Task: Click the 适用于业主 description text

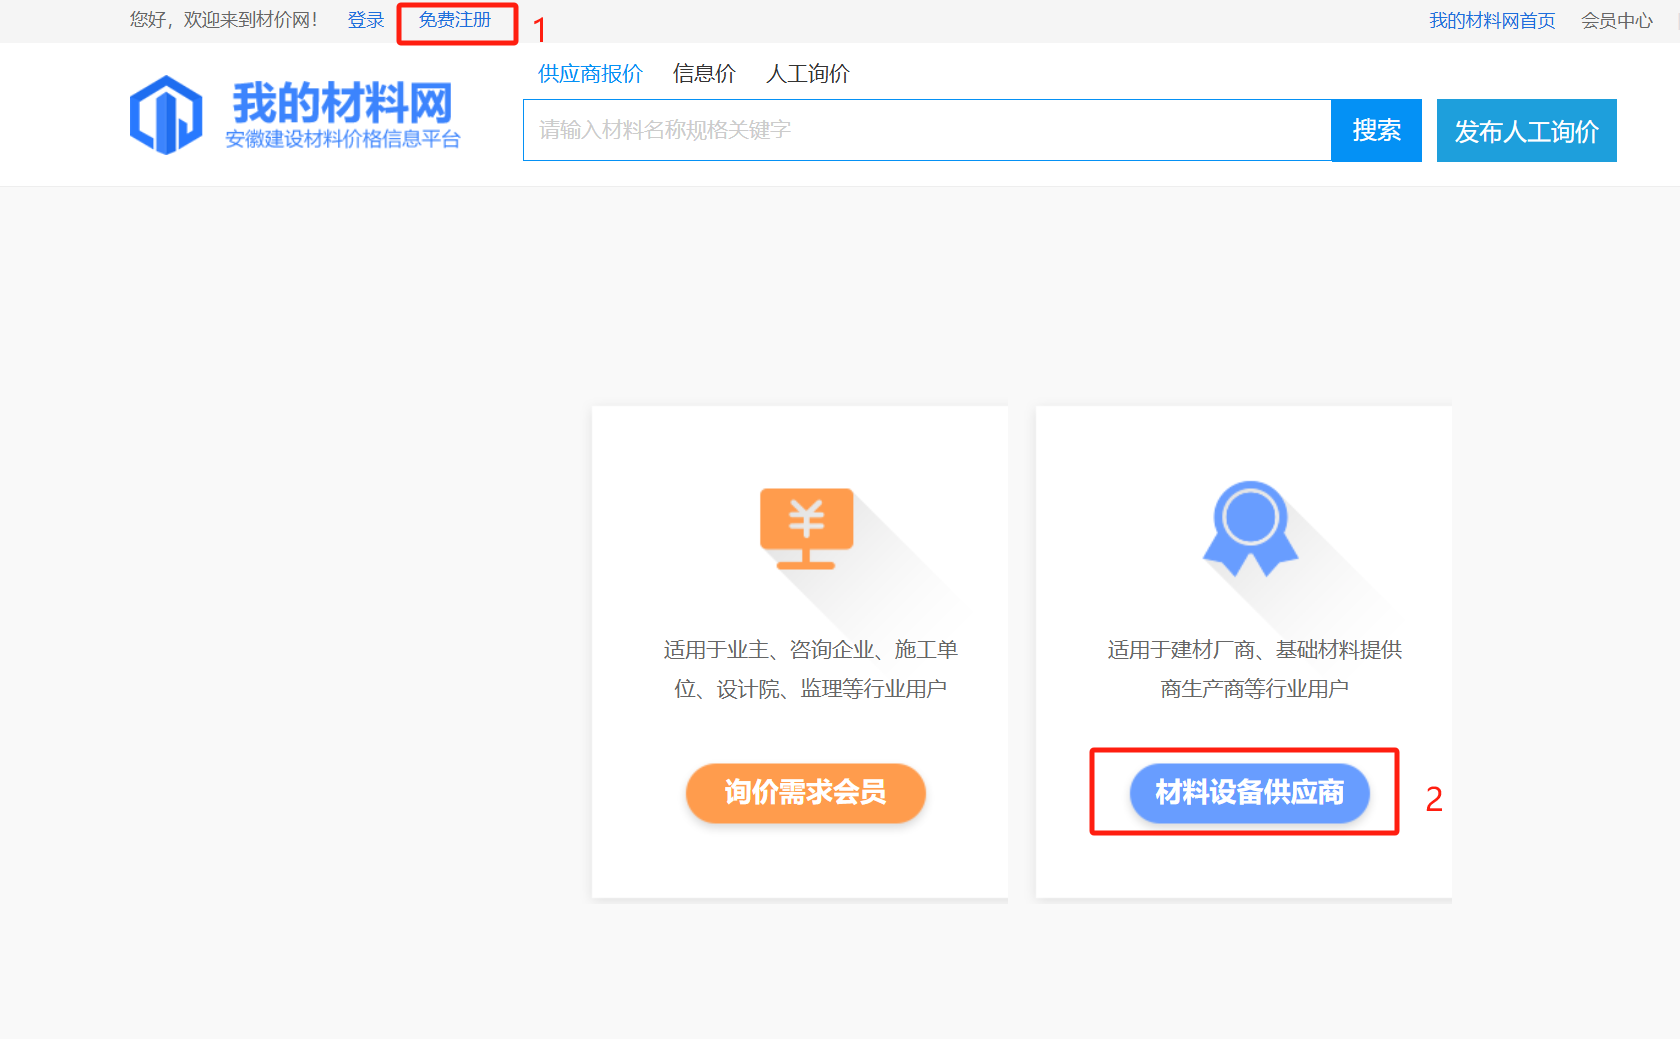Action: [810, 669]
